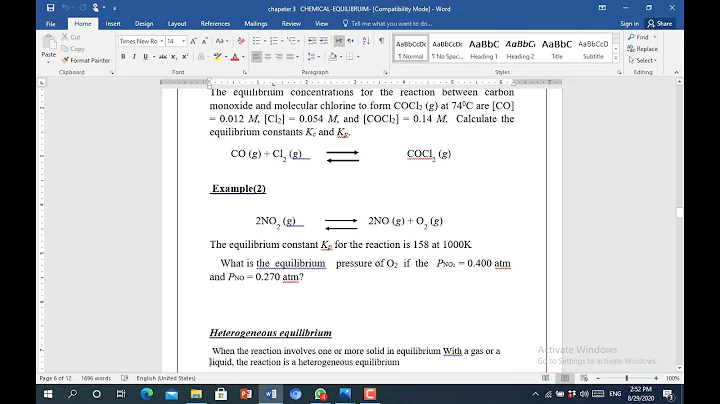720x404 pixels.
Task: Open Windows Start menu
Action: (48, 394)
